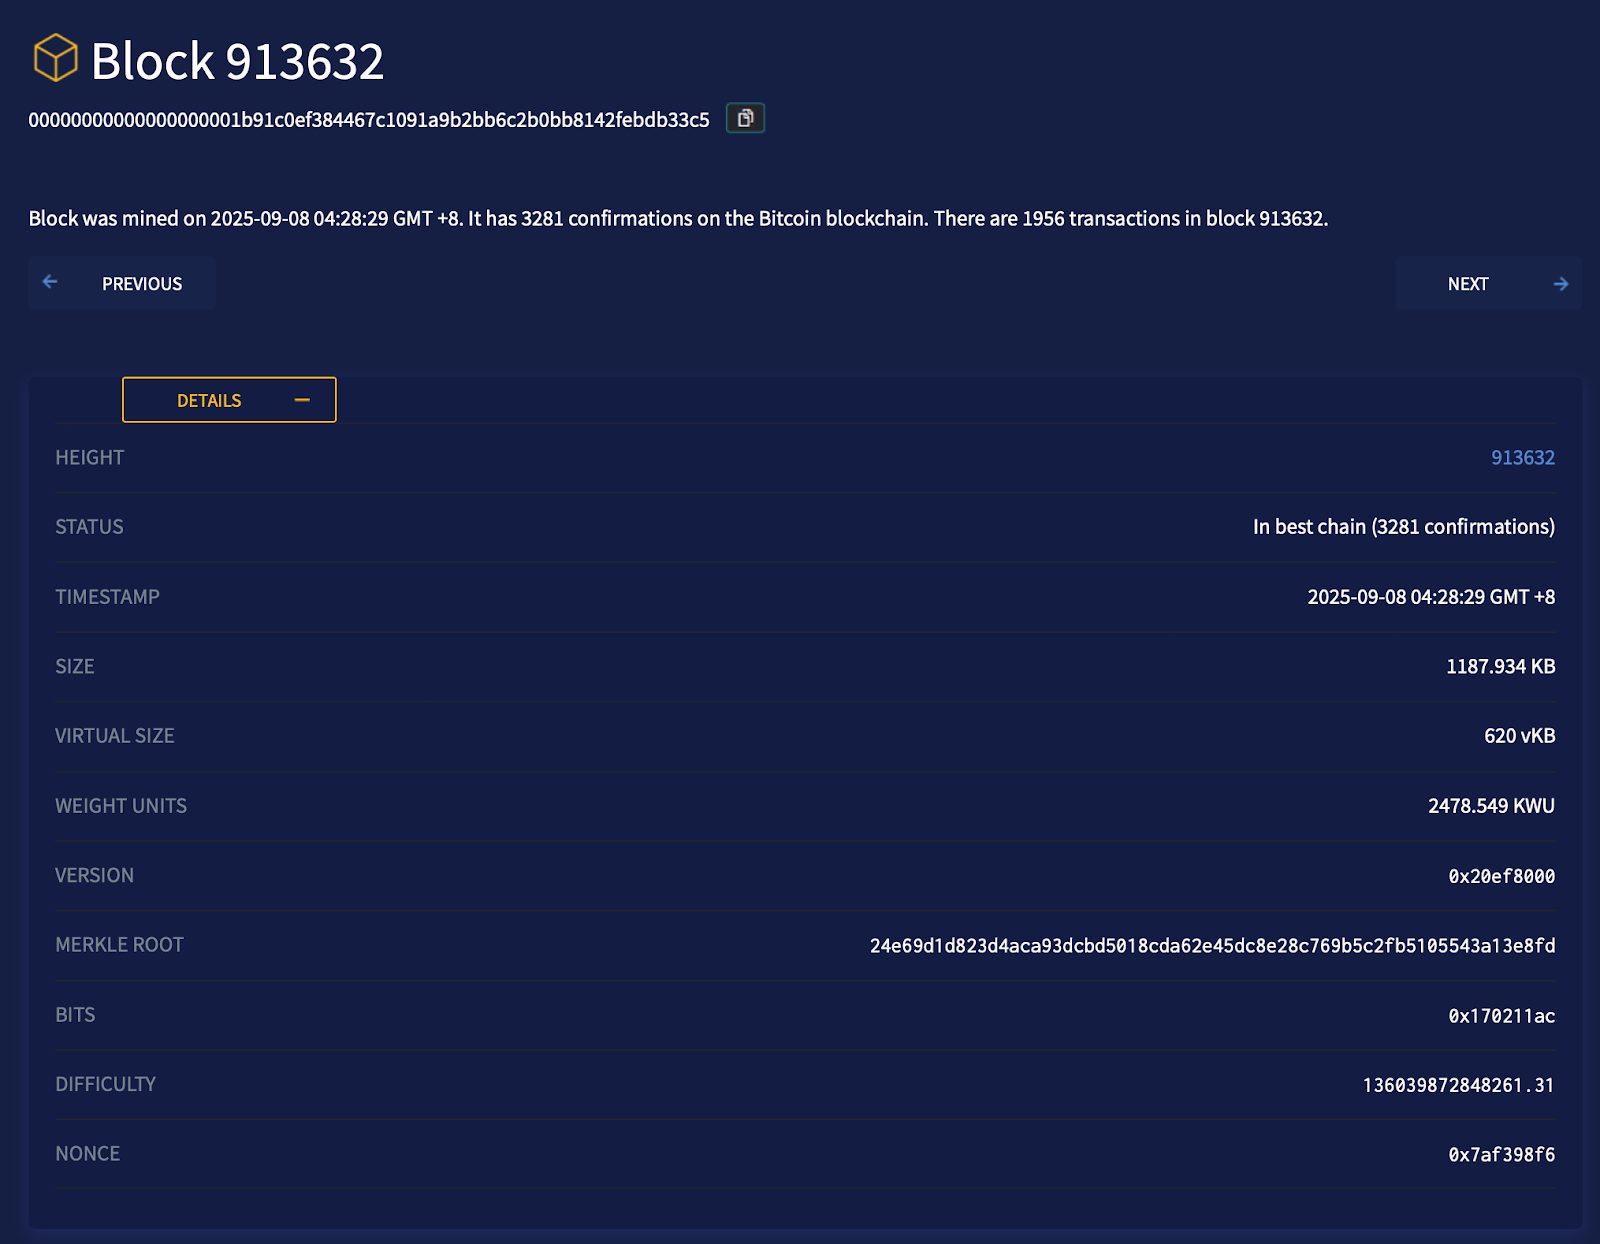Copy the block hash with clipboard icon
This screenshot has width=1600, height=1244.
click(745, 118)
